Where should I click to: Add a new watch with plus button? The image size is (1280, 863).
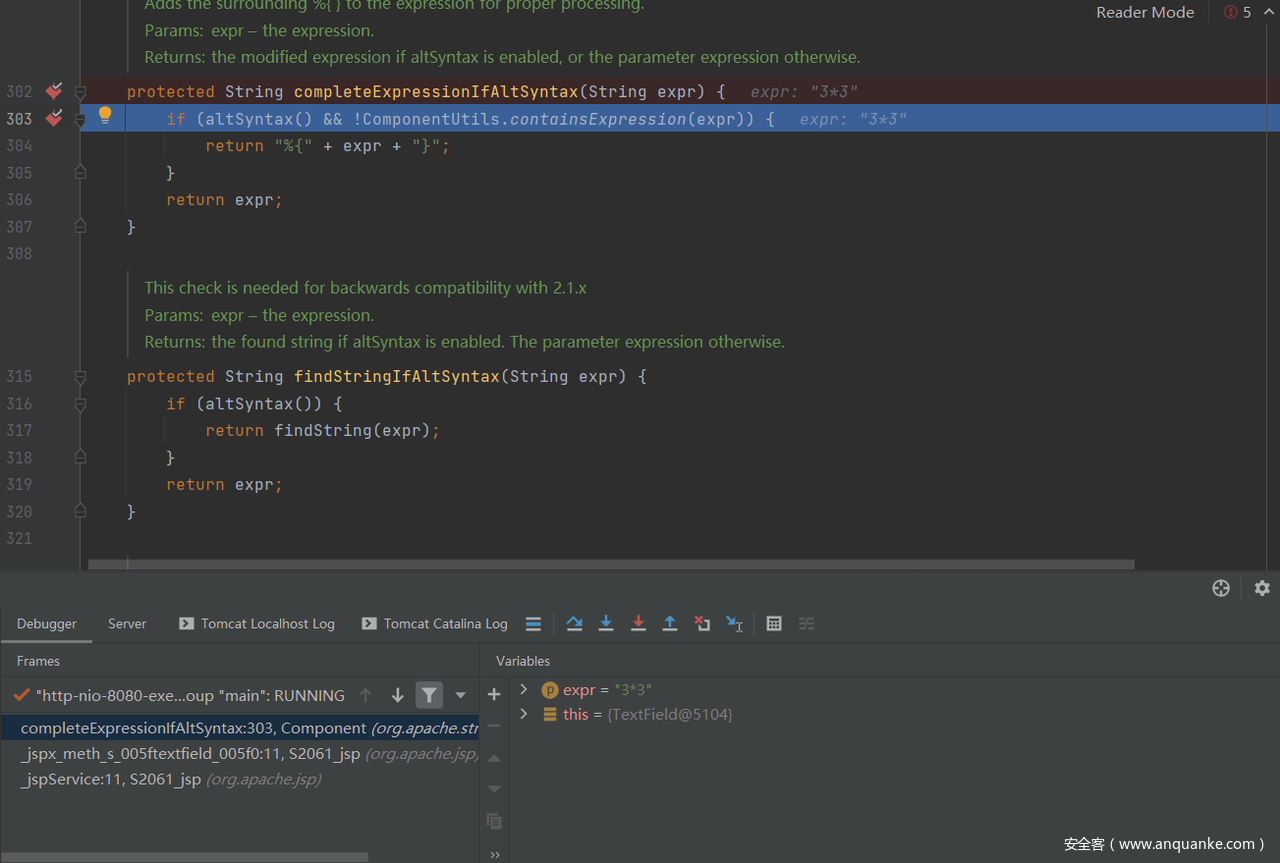point(494,694)
